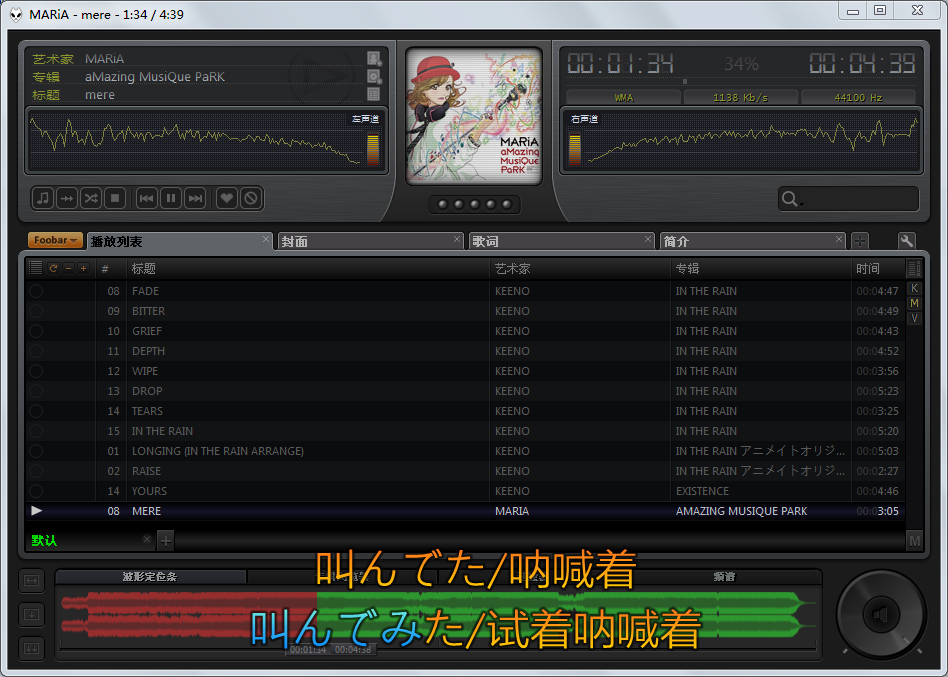The height and width of the screenshot is (677, 948).
Task: Sort by the 专辑 column header
Action: tap(761, 268)
